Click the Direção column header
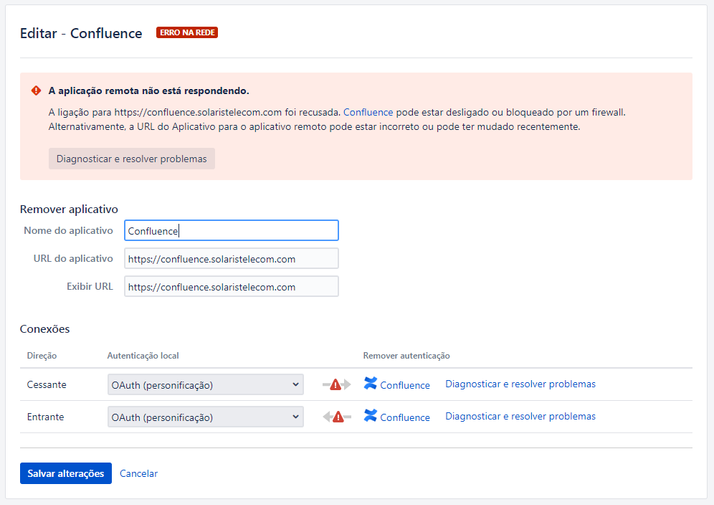714x505 pixels. point(42,356)
